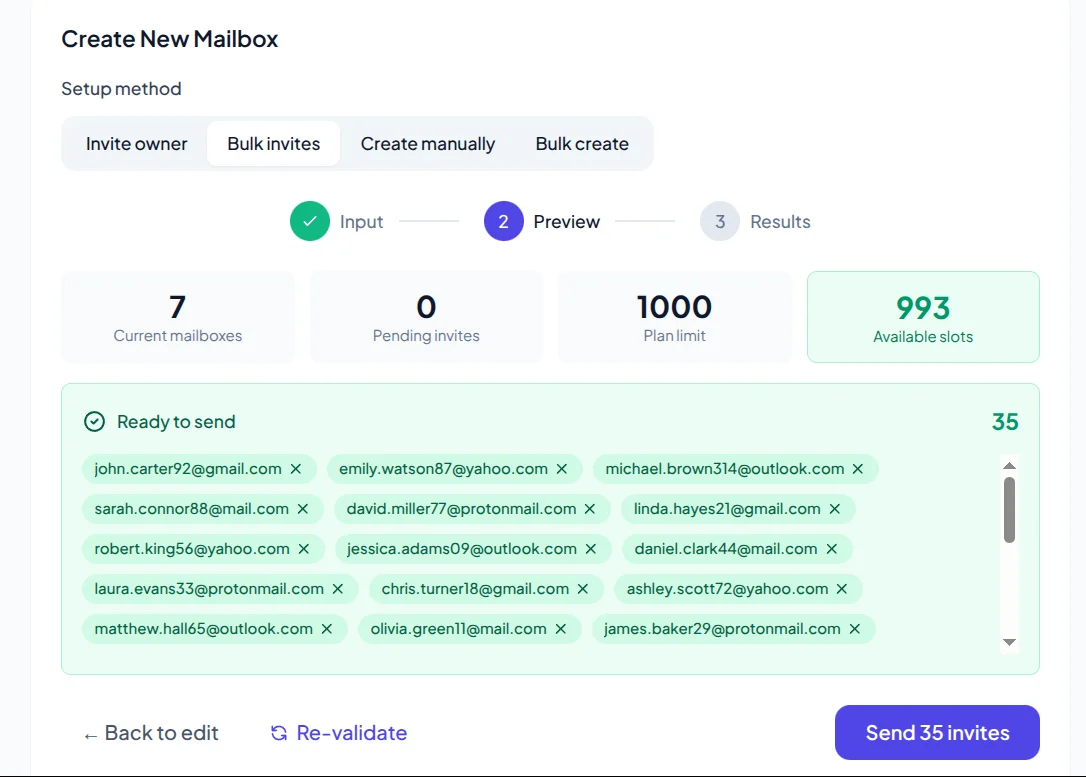The height and width of the screenshot is (777, 1086).
Task: Click the Back to edit link
Action: (x=151, y=732)
